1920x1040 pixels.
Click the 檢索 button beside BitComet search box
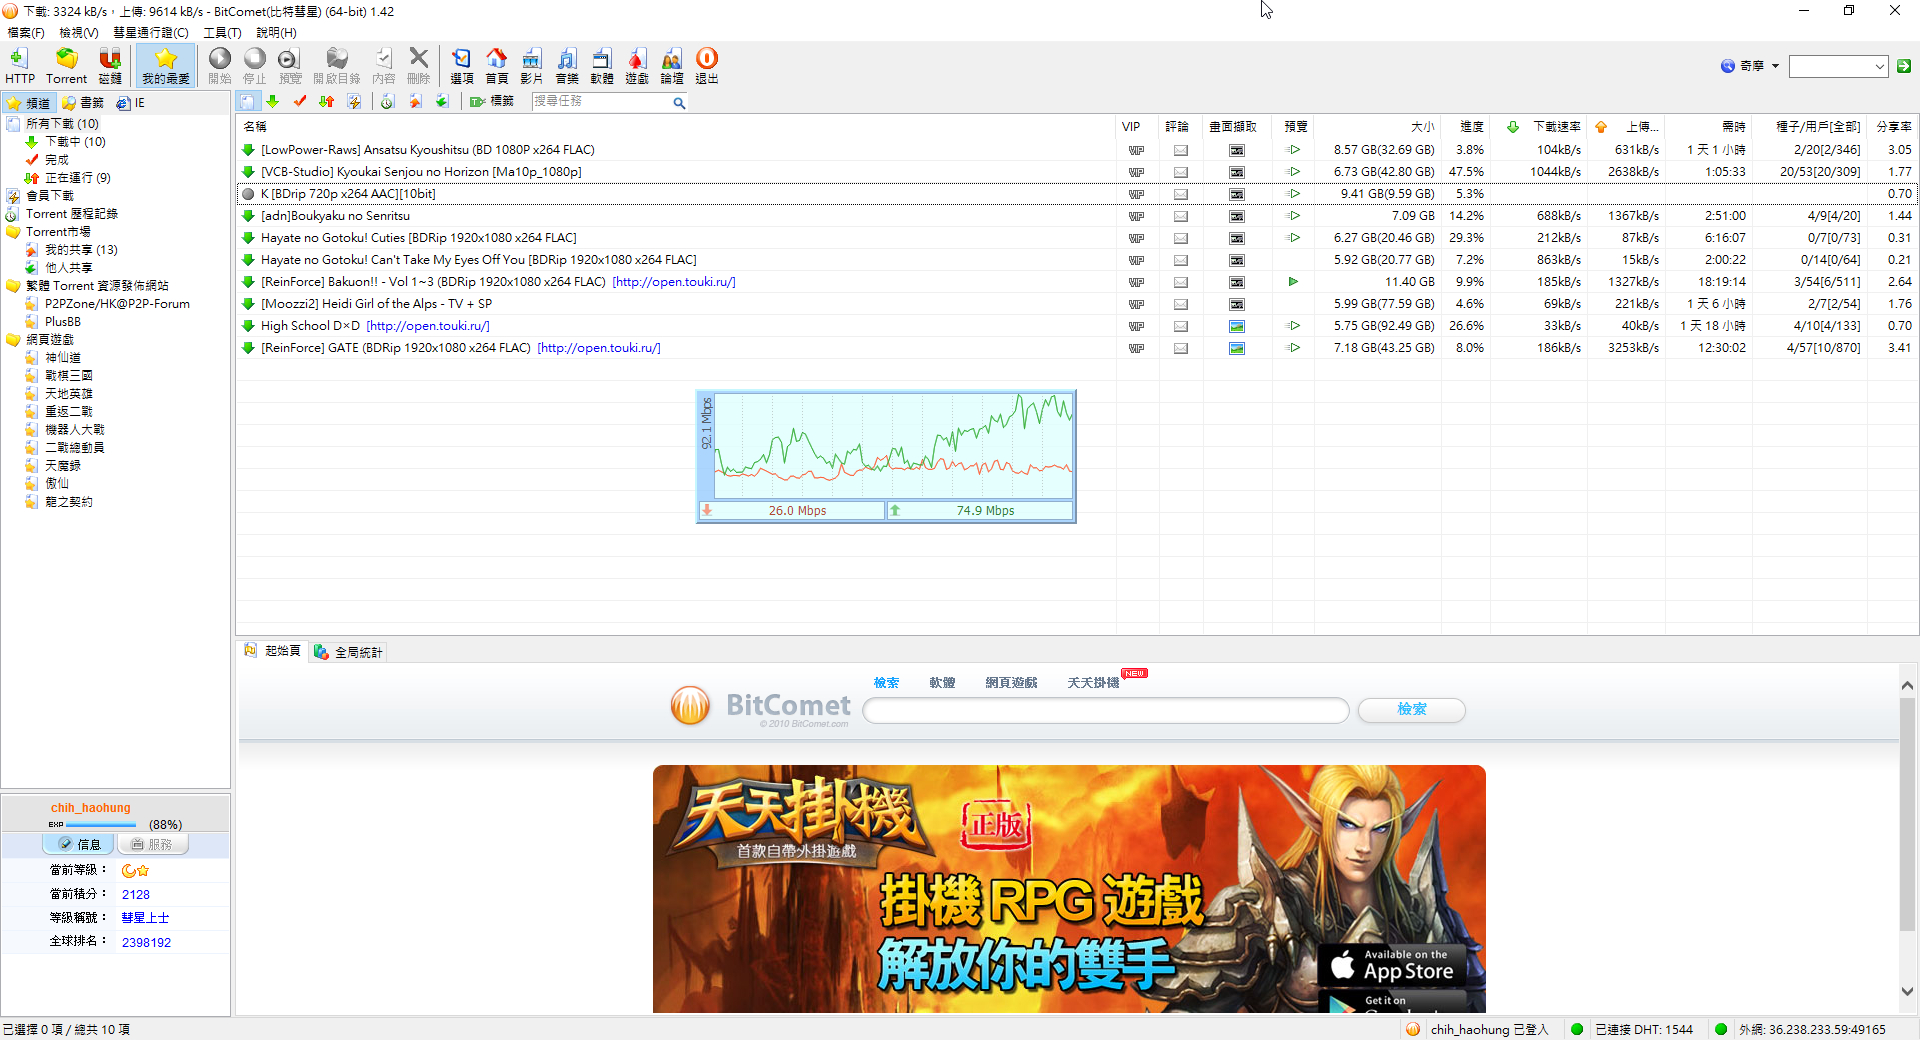(1411, 709)
